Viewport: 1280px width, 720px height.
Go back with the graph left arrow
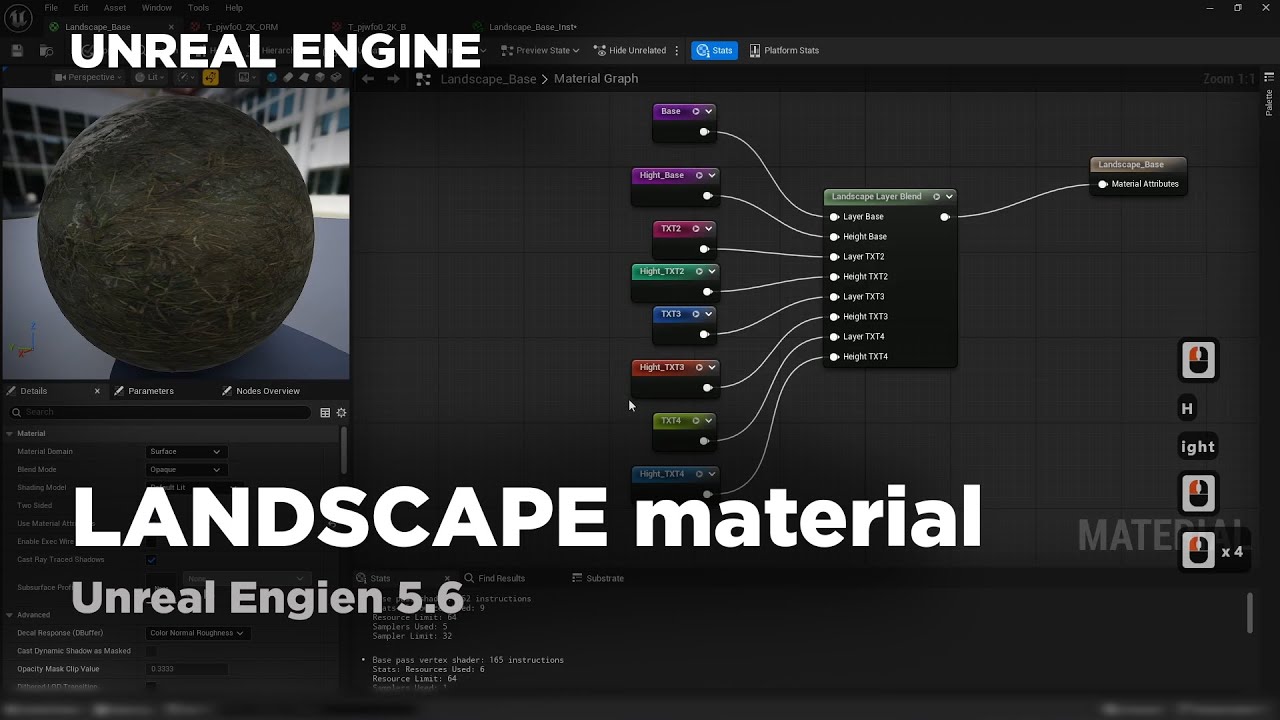tap(368, 78)
